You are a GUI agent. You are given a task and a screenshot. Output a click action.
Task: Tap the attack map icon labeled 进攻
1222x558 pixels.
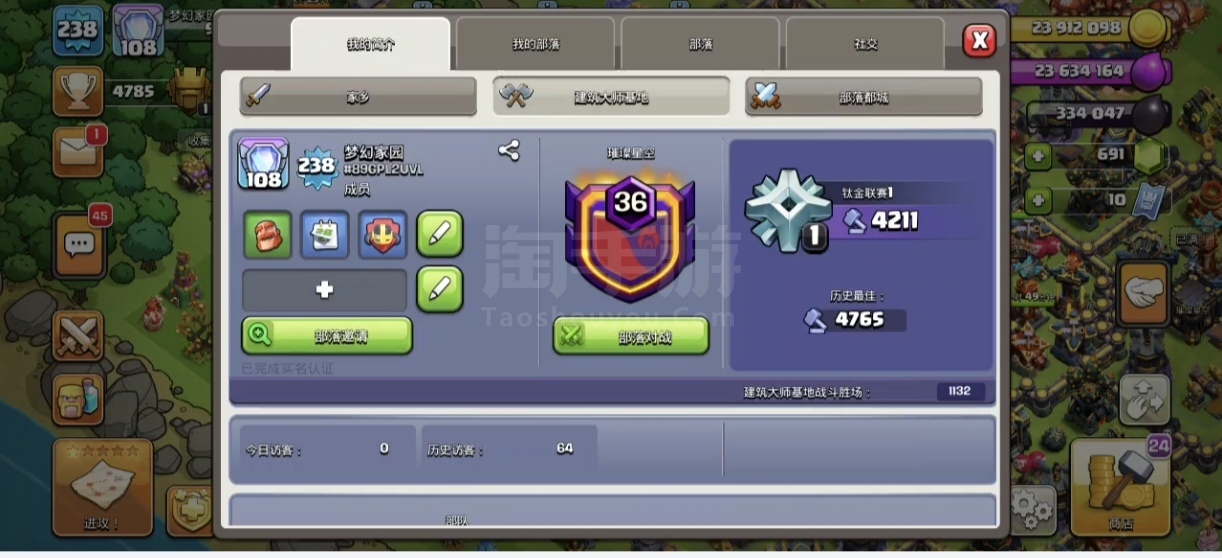102,487
